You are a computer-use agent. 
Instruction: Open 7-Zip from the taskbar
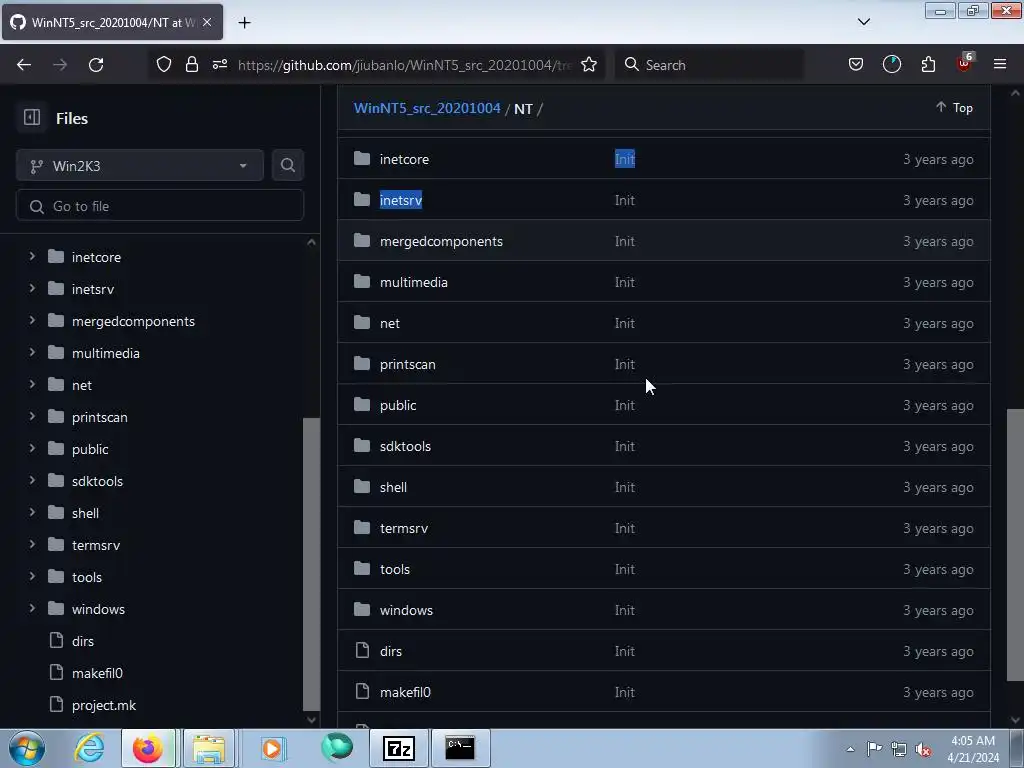(398, 748)
